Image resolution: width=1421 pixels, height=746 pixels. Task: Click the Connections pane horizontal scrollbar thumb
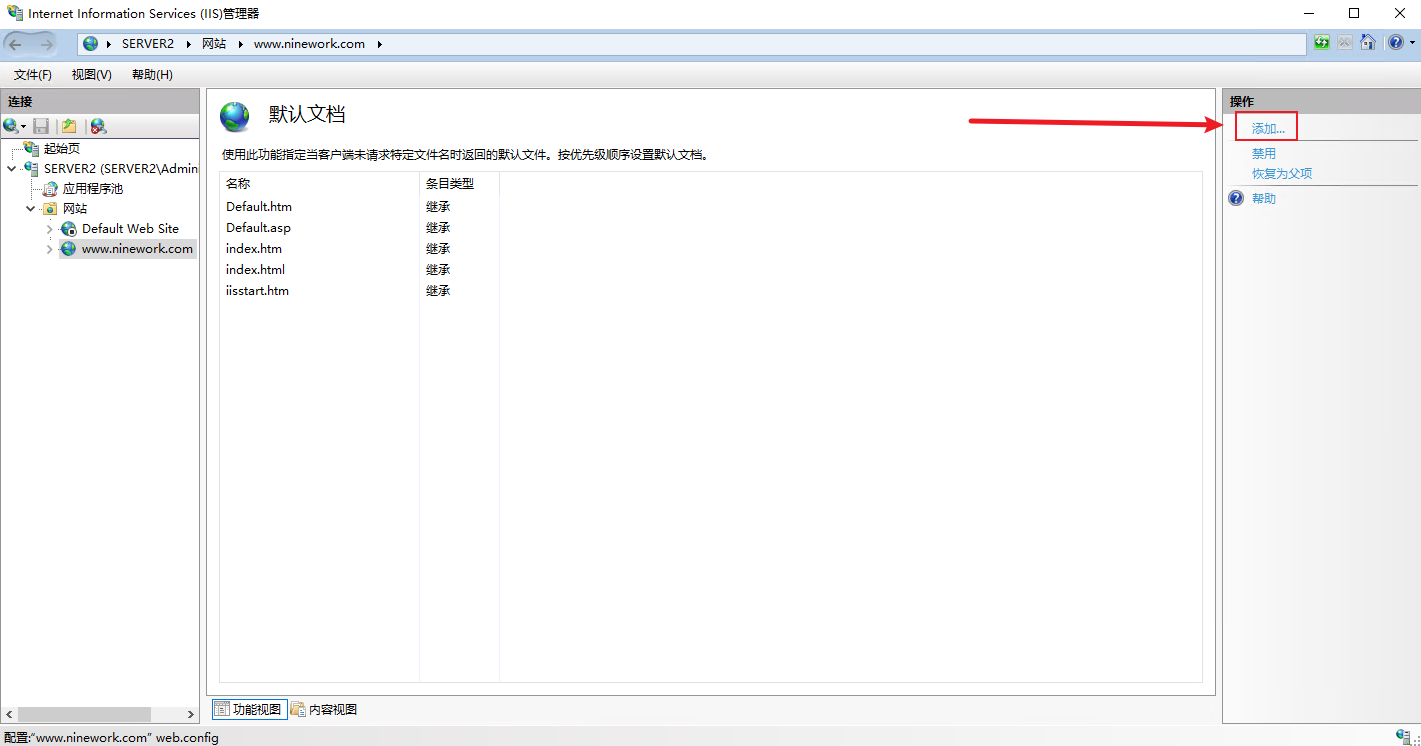[84, 714]
